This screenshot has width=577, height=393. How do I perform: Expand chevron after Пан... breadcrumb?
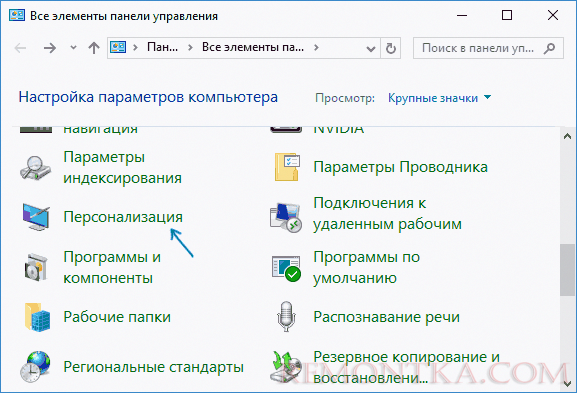pos(190,47)
